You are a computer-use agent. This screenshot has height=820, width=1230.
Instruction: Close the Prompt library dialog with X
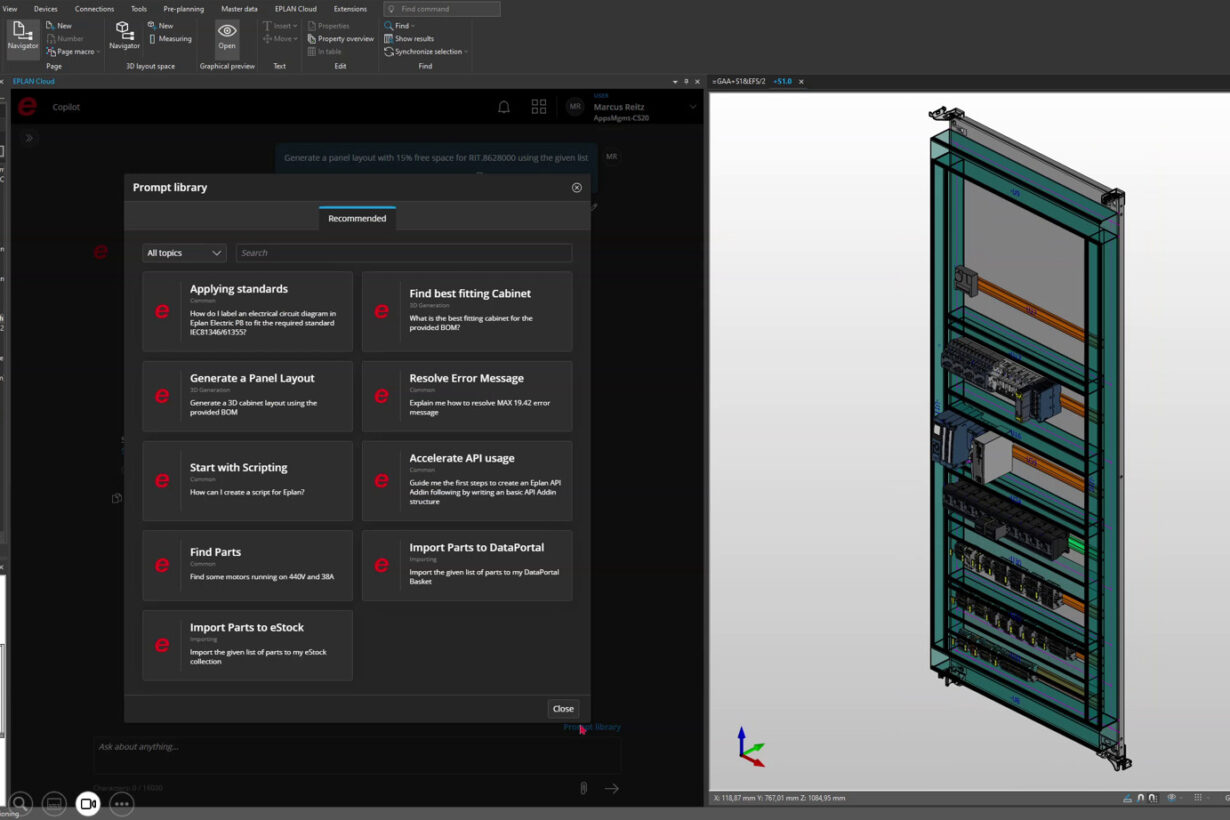click(x=577, y=187)
